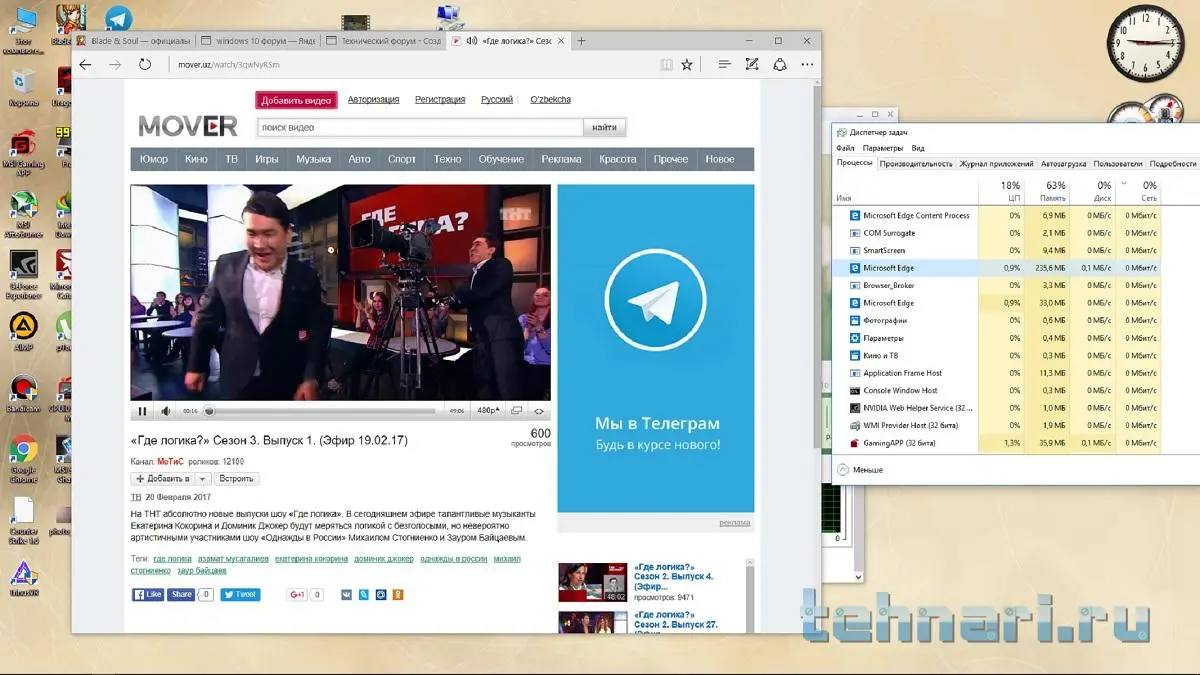Click in the 'поиск видео' field

click(420, 127)
